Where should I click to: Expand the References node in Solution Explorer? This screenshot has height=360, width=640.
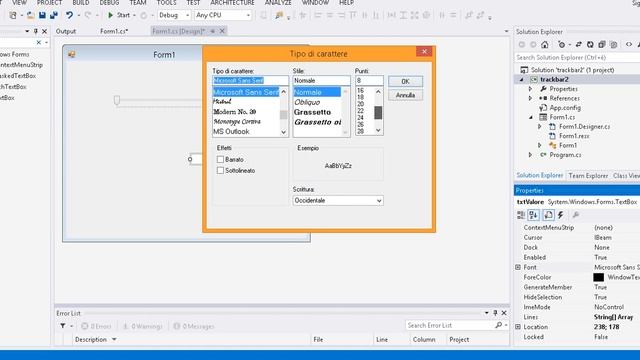(530, 98)
